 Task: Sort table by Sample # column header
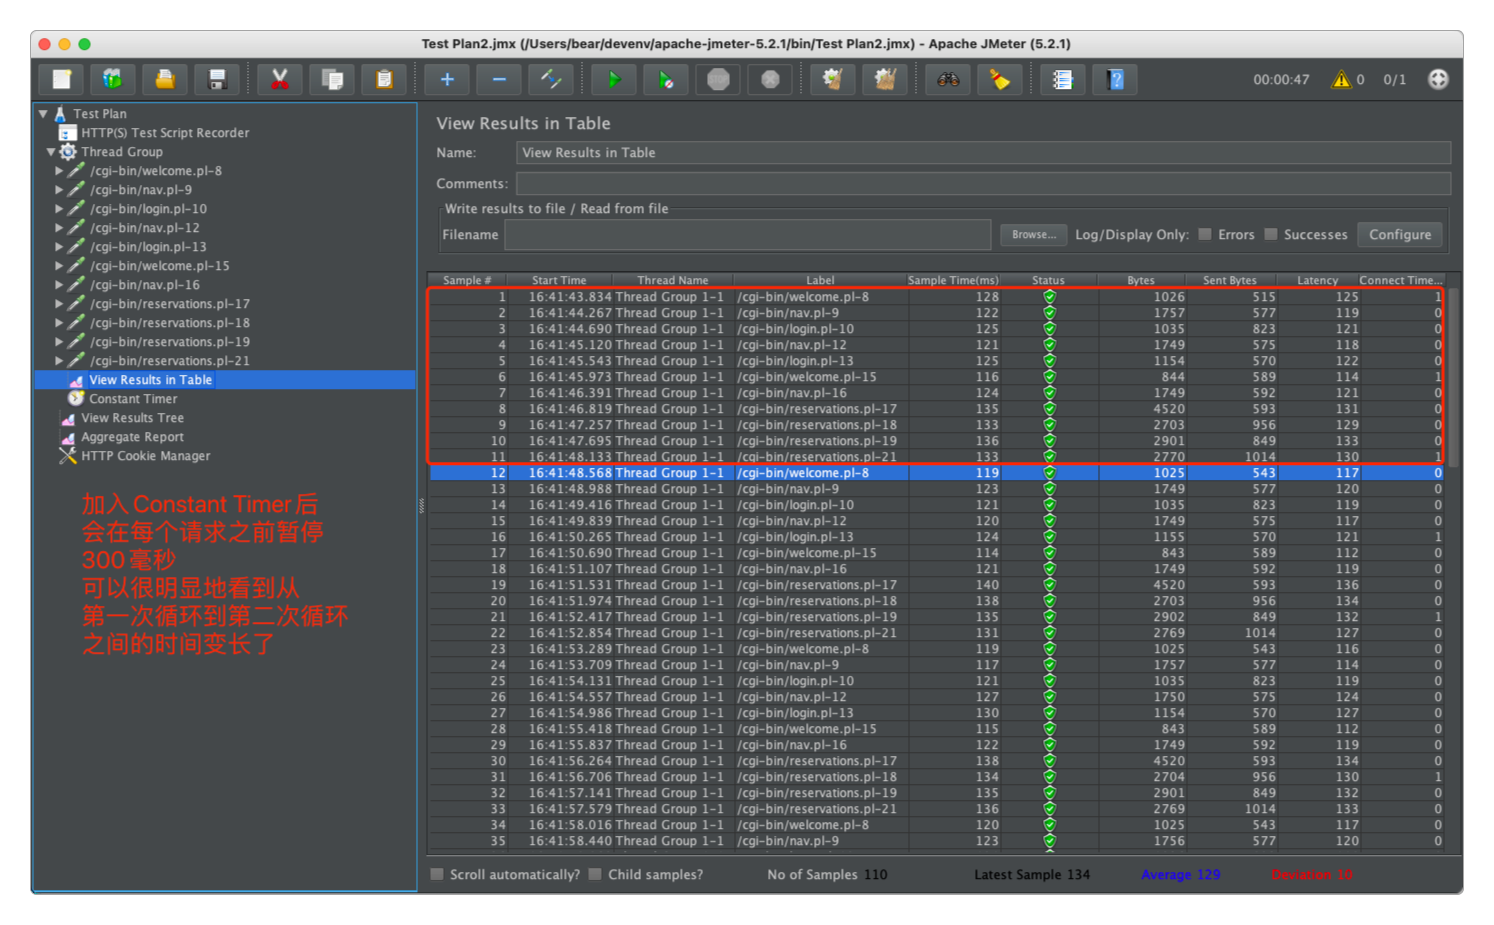pyautogui.click(x=467, y=280)
